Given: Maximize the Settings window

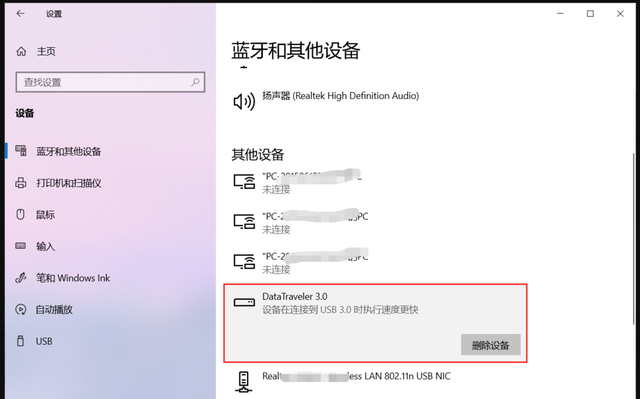Looking at the screenshot, I should tap(590, 14).
